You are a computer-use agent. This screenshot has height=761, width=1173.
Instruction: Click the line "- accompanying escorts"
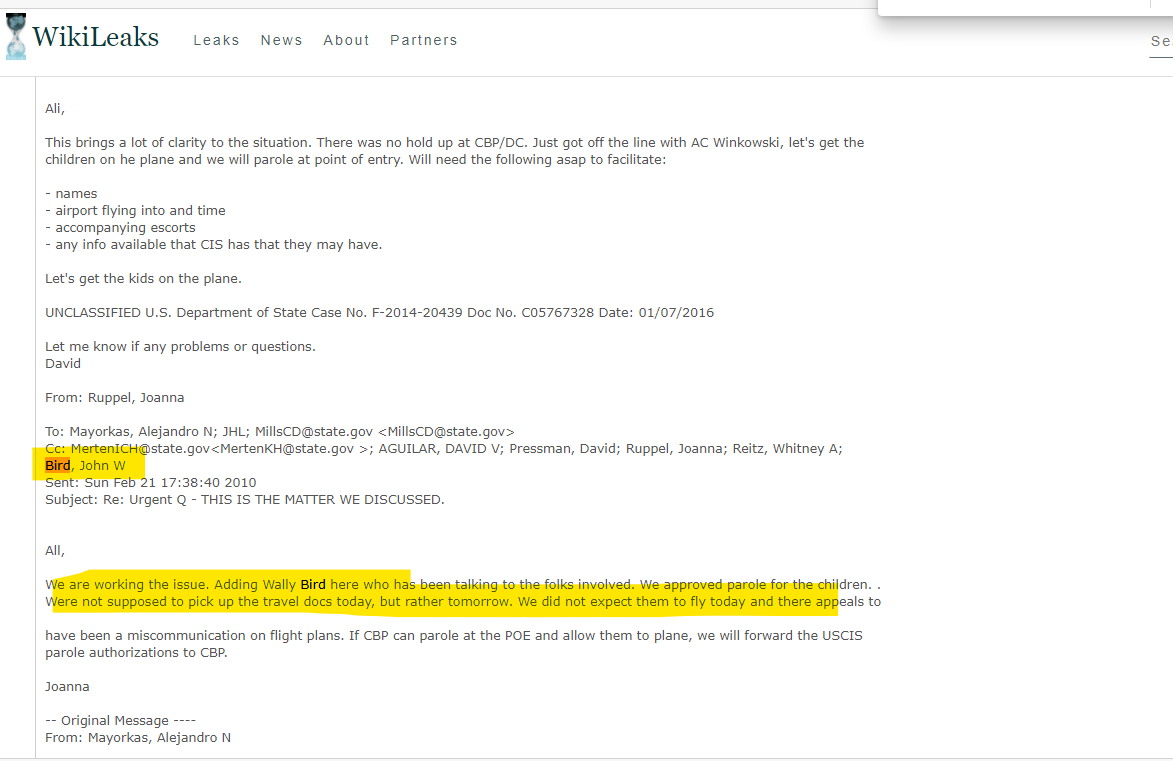[x=120, y=227]
